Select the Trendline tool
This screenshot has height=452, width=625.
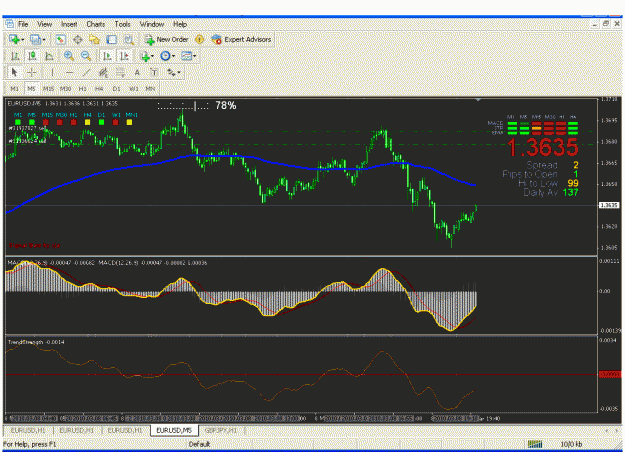pos(86,73)
